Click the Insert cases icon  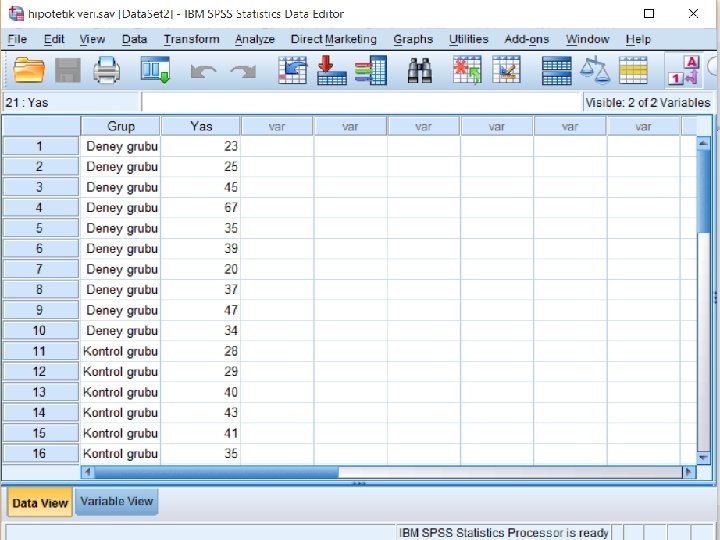pyautogui.click(x=467, y=70)
